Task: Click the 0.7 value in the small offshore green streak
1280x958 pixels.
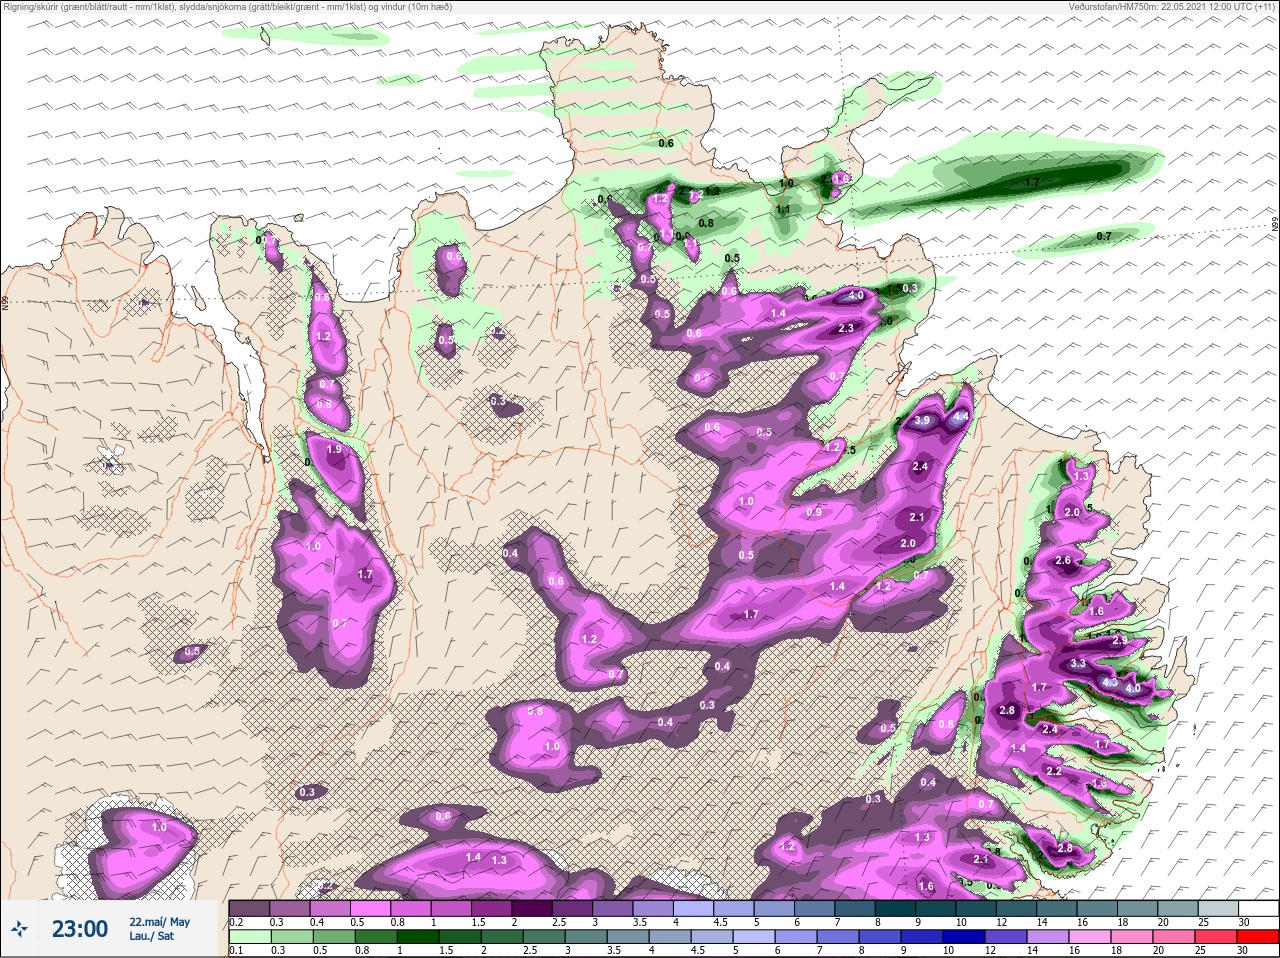Action: tap(1104, 237)
